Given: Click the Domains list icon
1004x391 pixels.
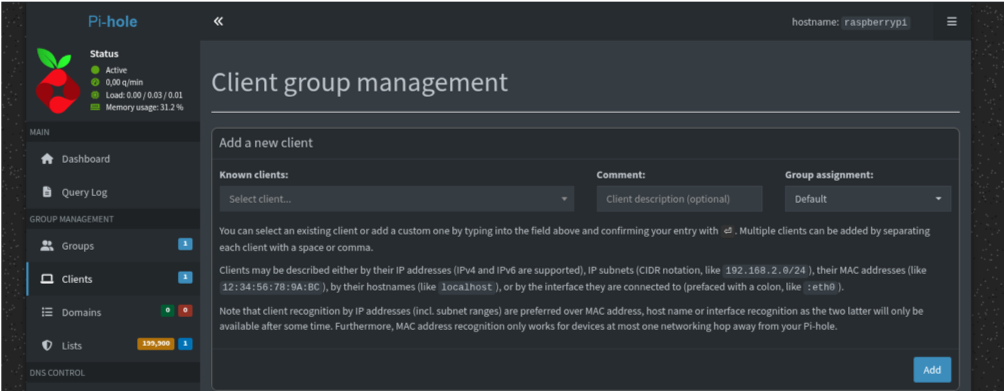Looking at the screenshot, I should [x=47, y=312].
